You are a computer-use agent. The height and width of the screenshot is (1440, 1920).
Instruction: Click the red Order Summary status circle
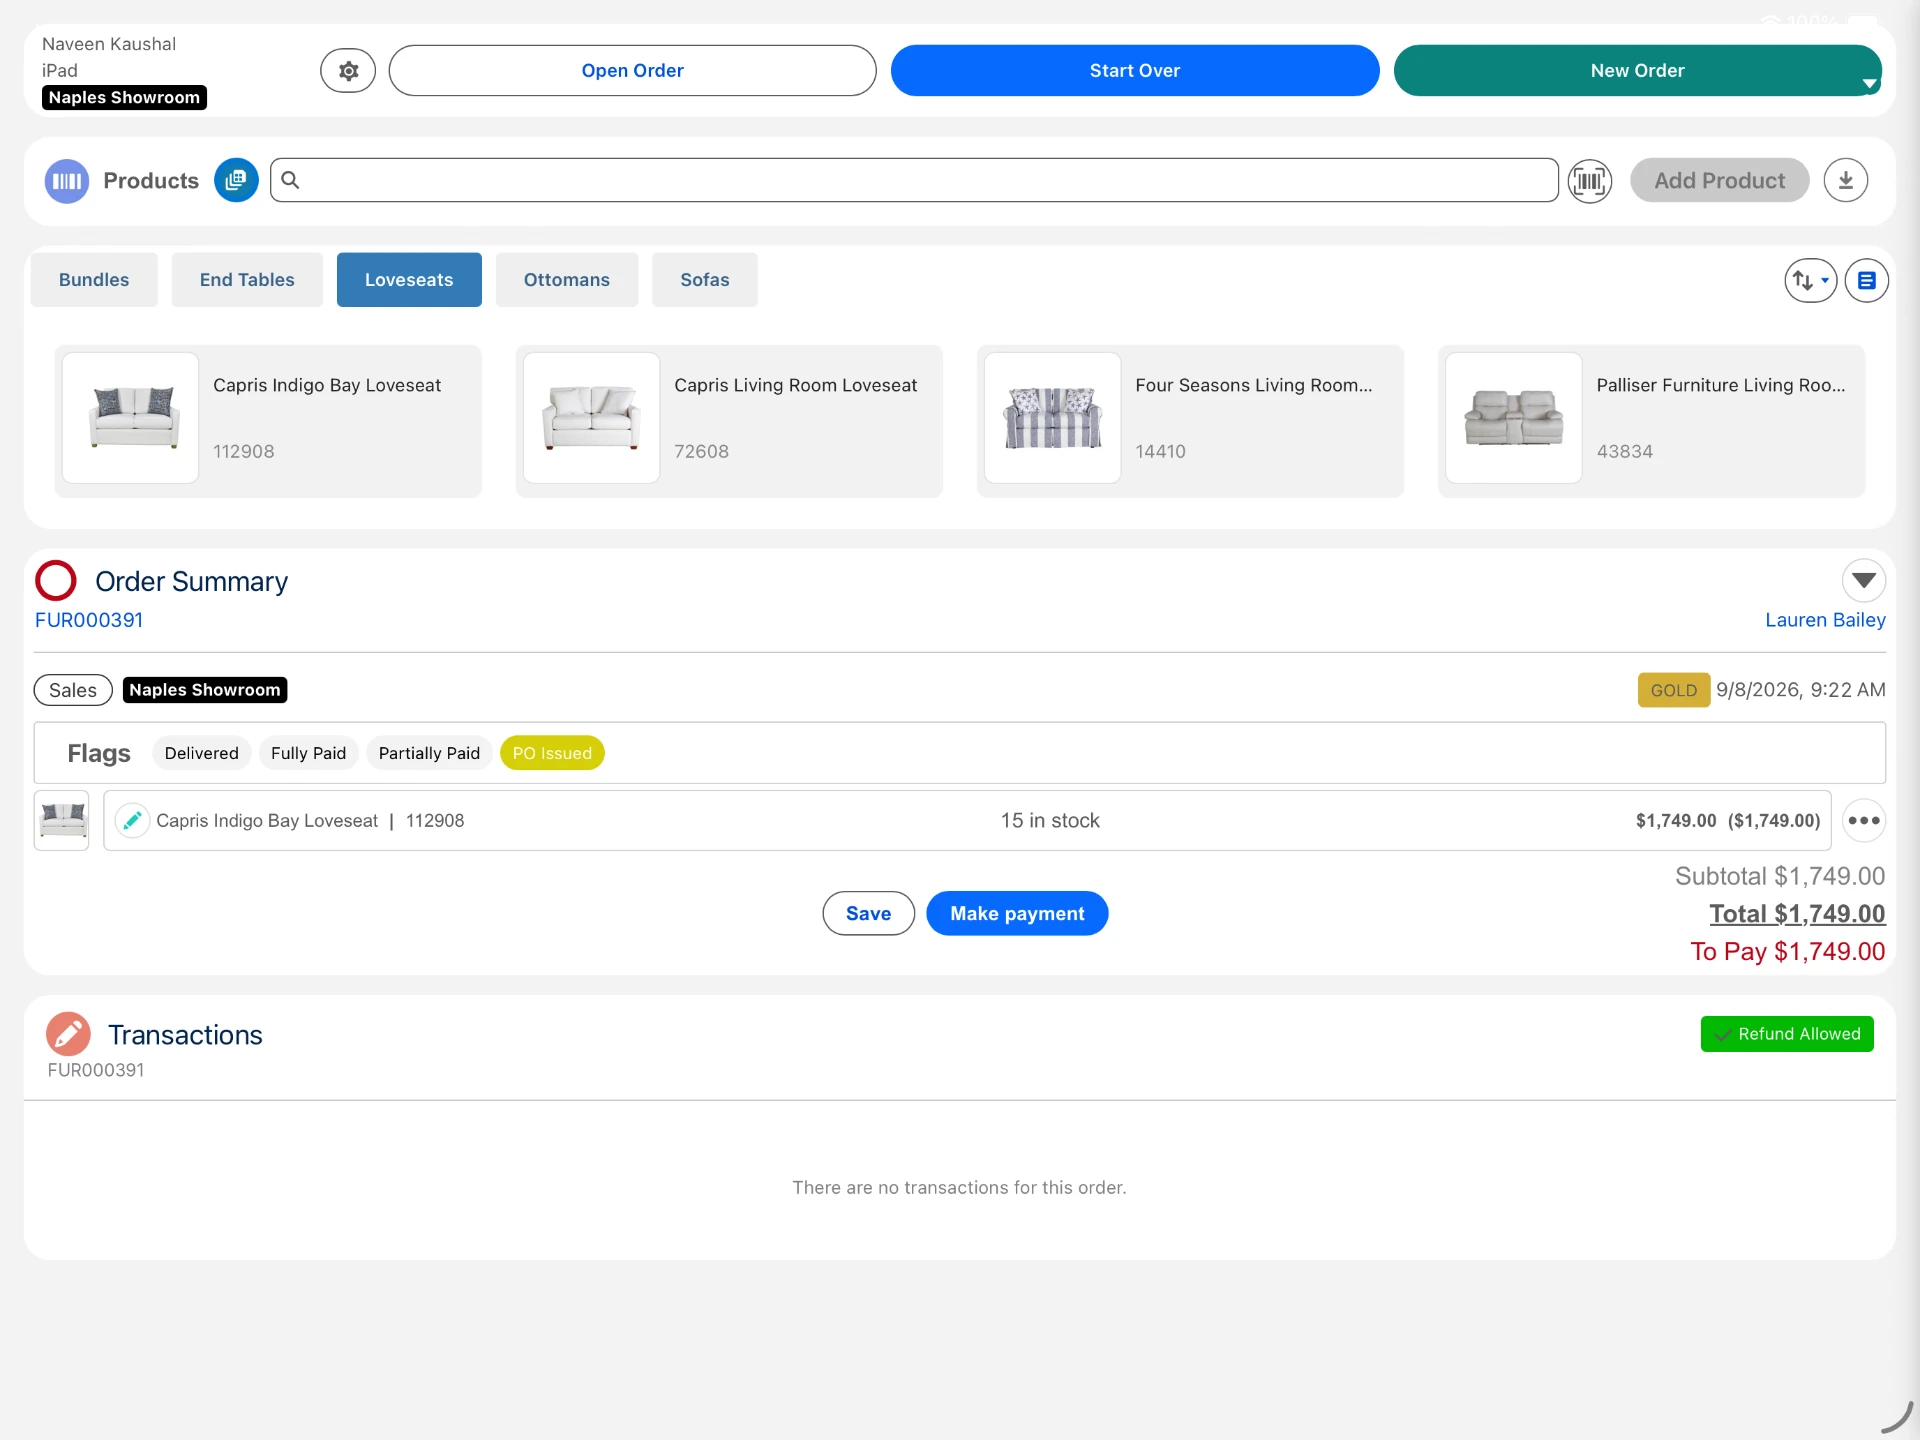pyautogui.click(x=56, y=581)
